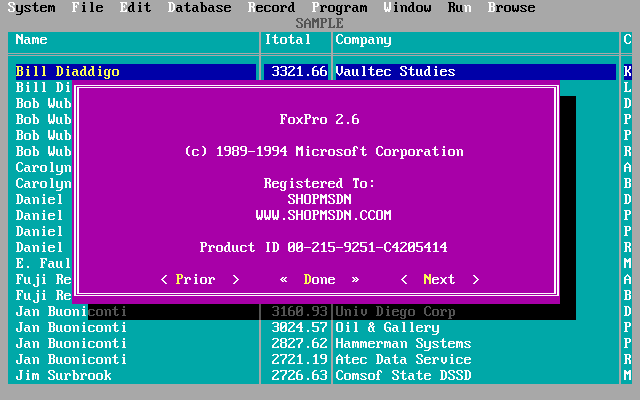Click the 2721.19 Itotal value
Screen dimensions: 640x400
pyautogui.click(x=299, y=359)
